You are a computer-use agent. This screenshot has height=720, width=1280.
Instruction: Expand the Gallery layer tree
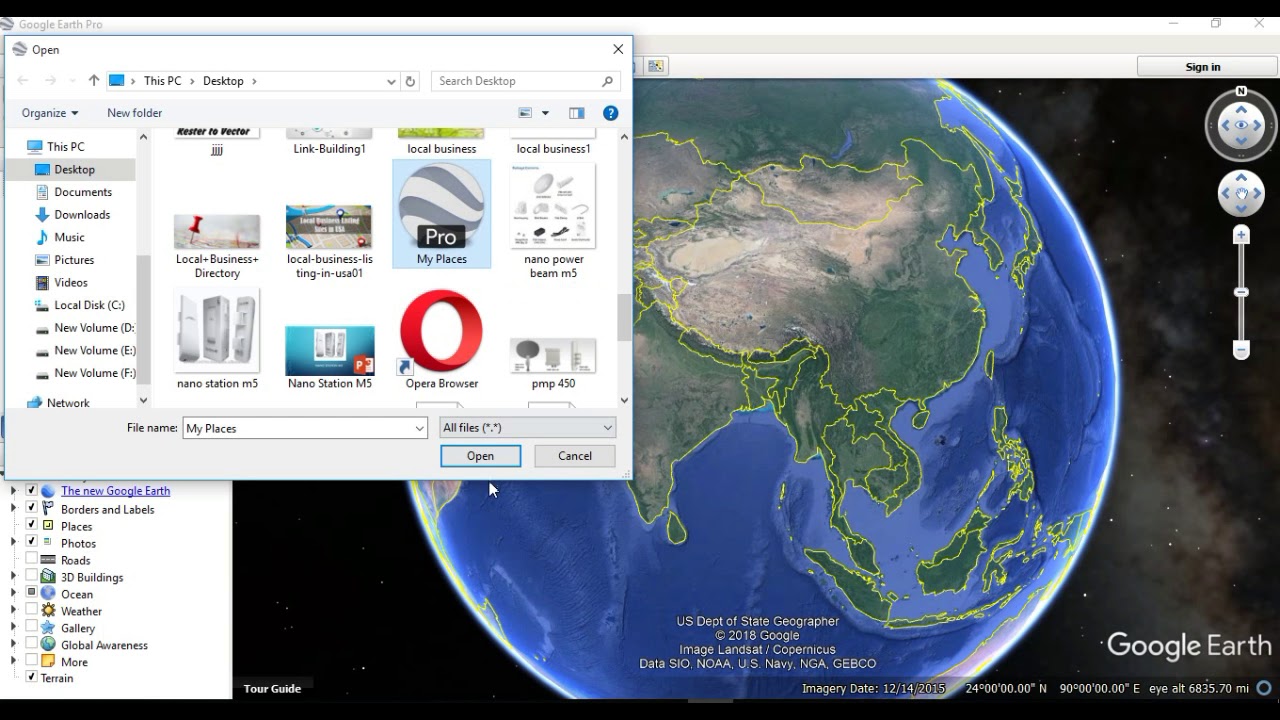[14, 627]
